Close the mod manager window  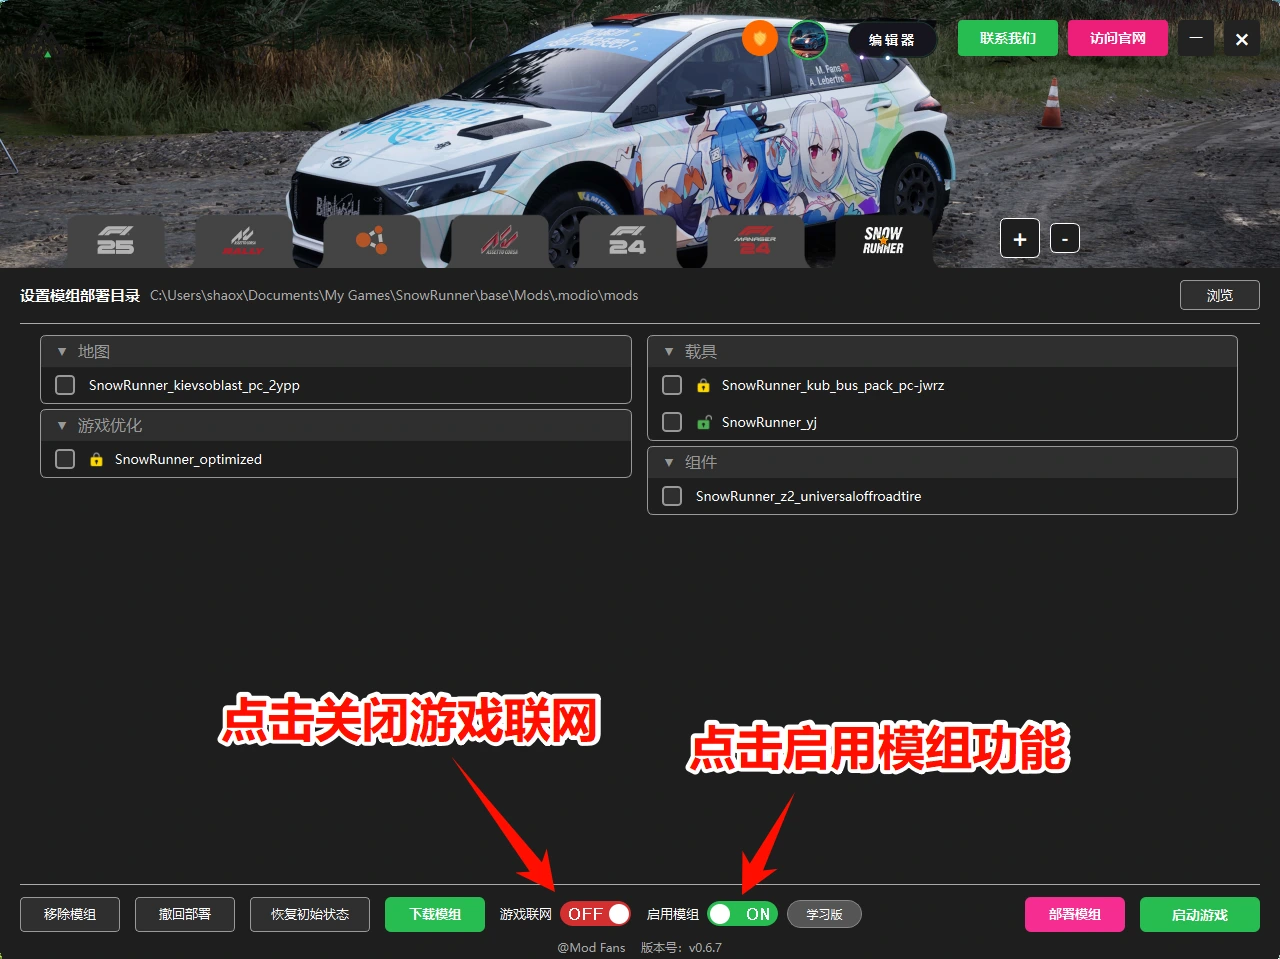pyautogui.click(x=1242, y=39)
